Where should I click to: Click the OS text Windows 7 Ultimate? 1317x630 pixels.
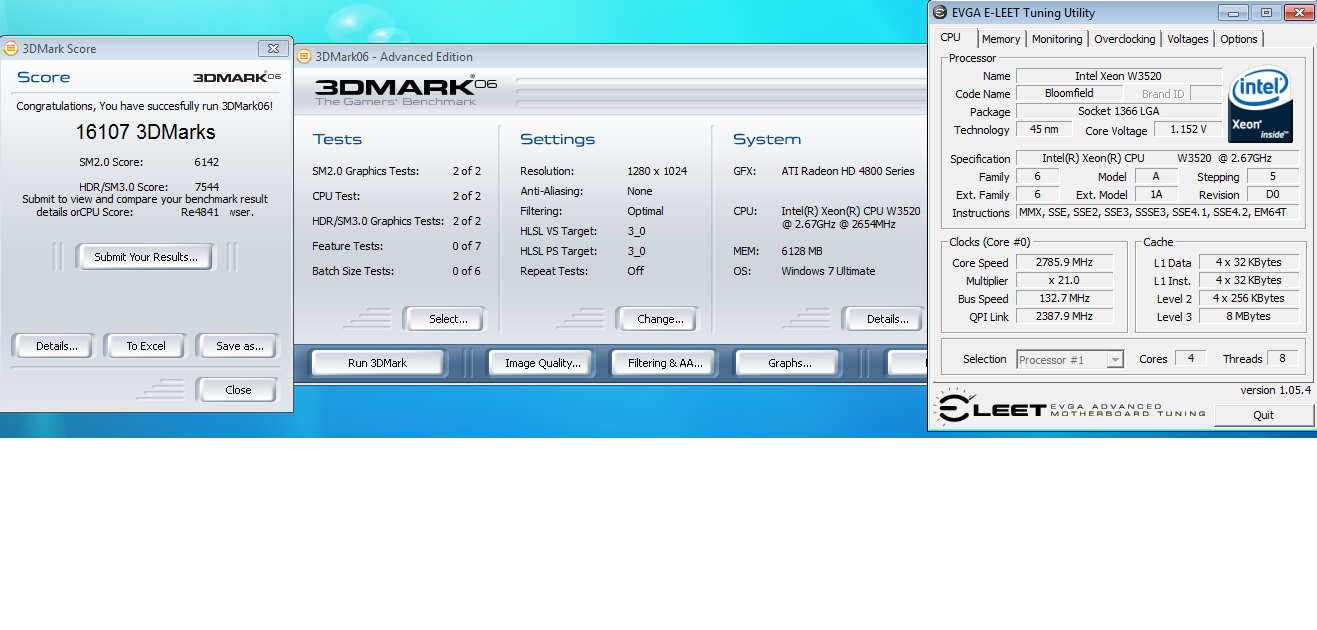click(x=828, y=271)
